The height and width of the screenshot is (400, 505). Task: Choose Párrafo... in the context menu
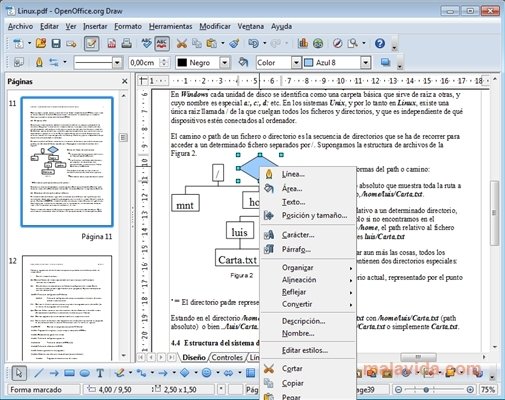(x=308, y=249)
